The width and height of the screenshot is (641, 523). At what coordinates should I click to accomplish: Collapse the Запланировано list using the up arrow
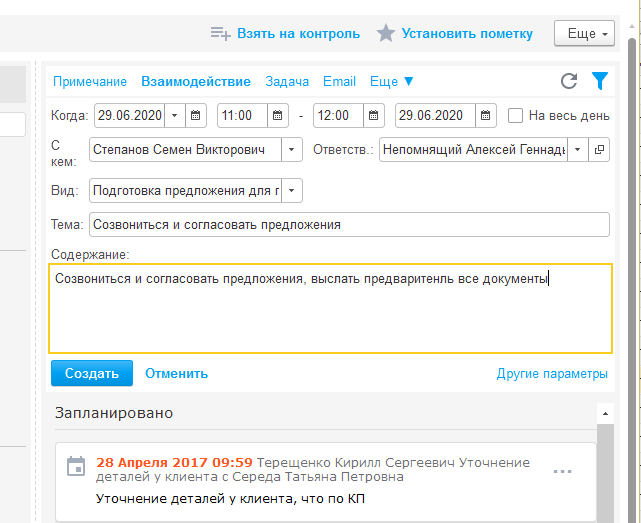pyautogui.click(x=605, y=414)
